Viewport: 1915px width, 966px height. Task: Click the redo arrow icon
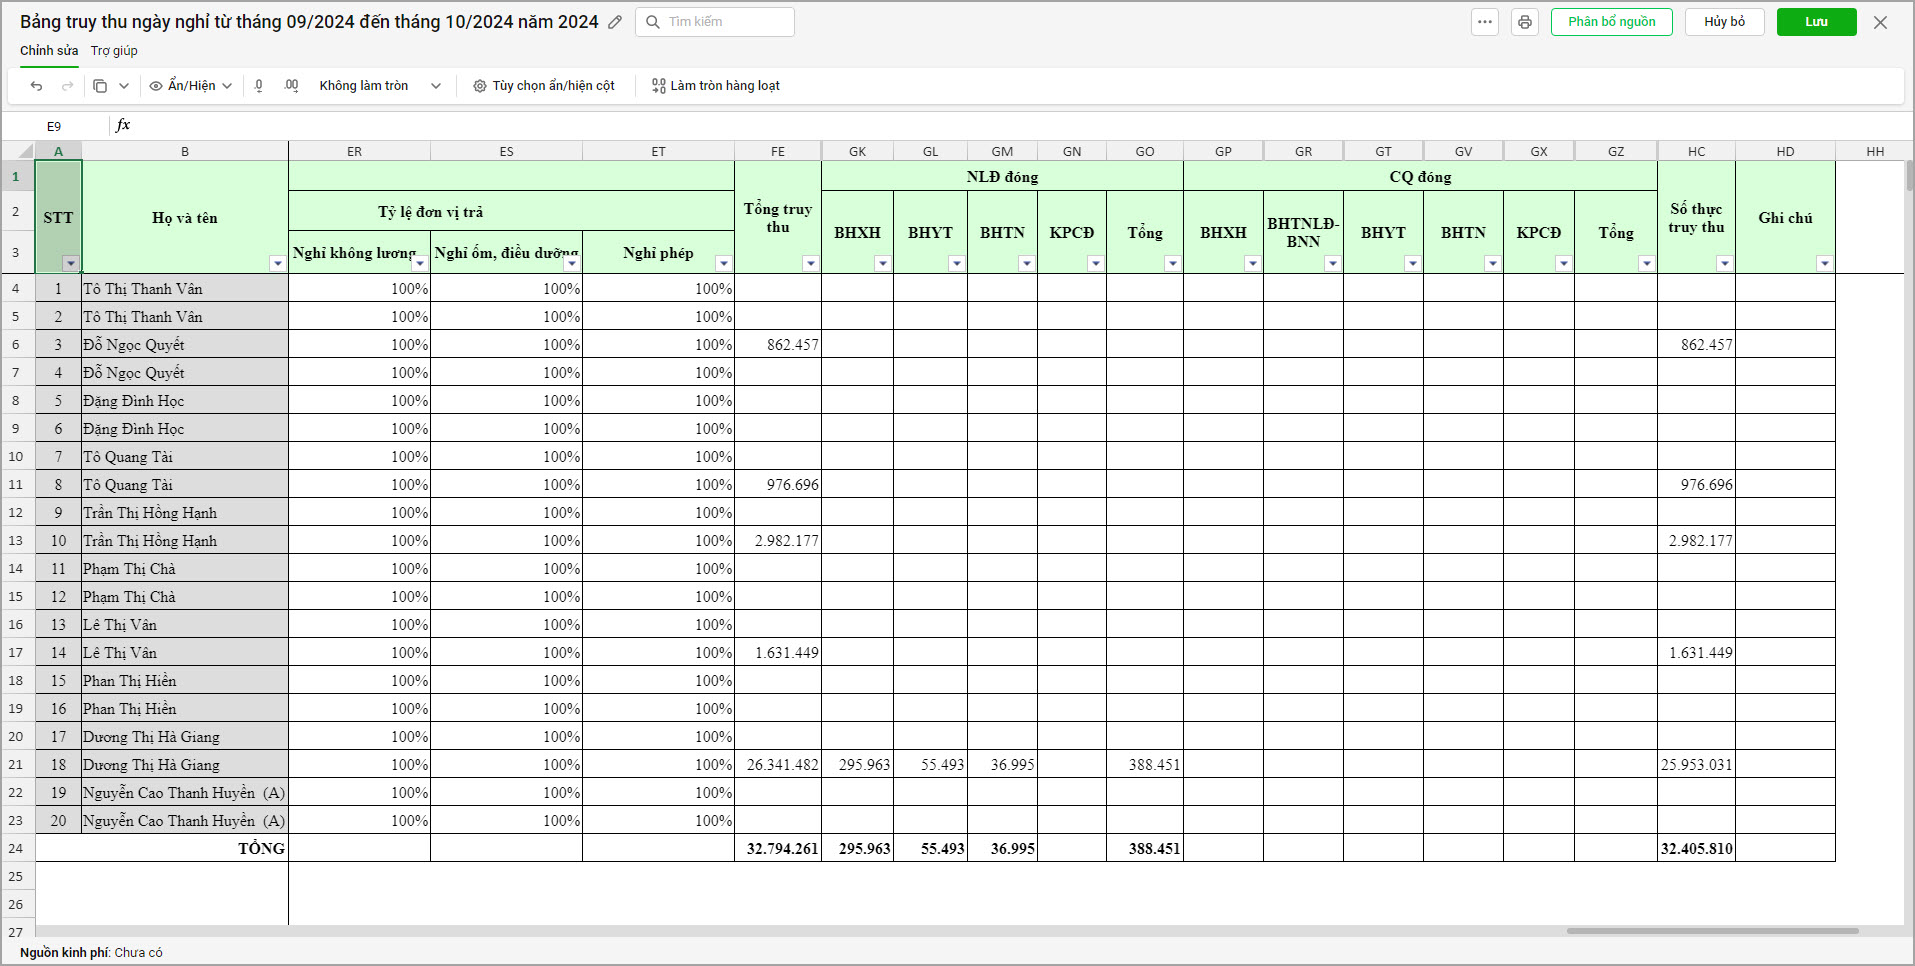point(67,86)
